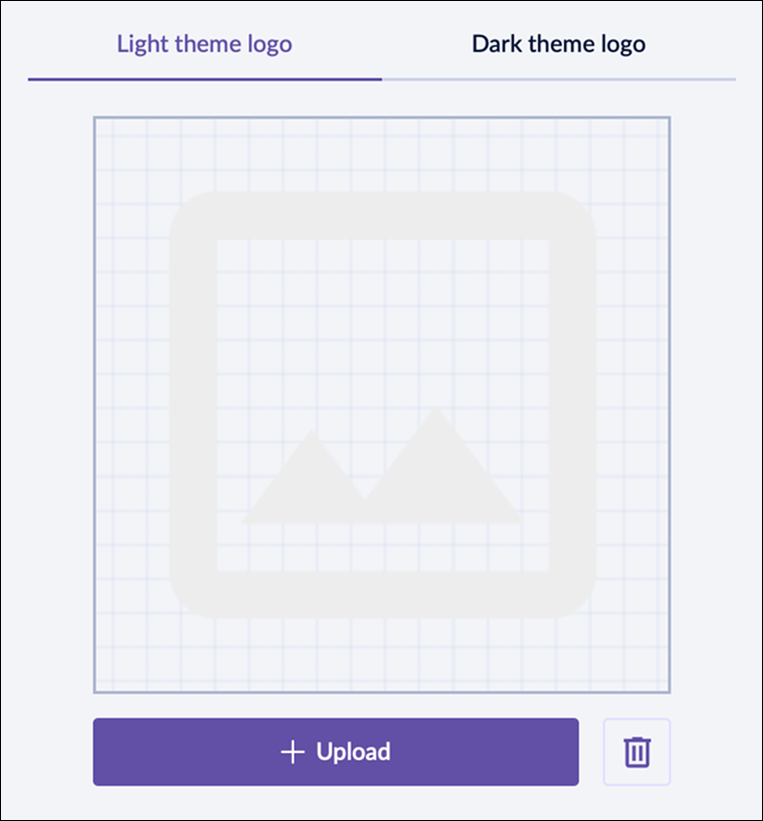Viewport: 763px width, 821px height.
Task: Show the Light theme logo panel
Action: (x=204, y=44)
